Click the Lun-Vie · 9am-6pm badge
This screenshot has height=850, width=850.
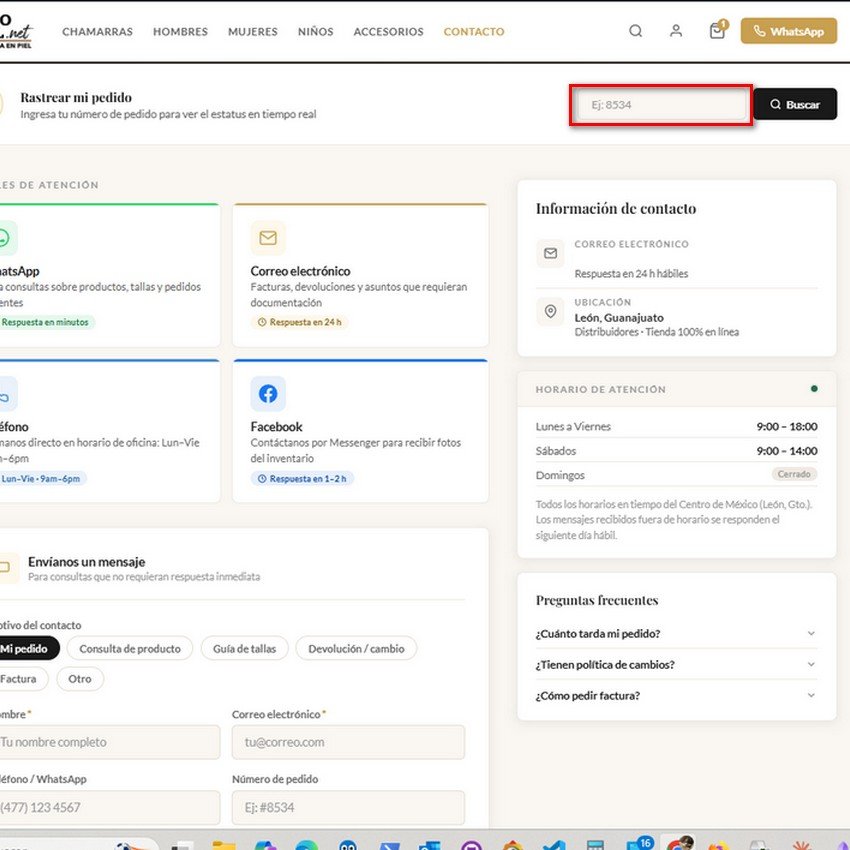point(42,478)
